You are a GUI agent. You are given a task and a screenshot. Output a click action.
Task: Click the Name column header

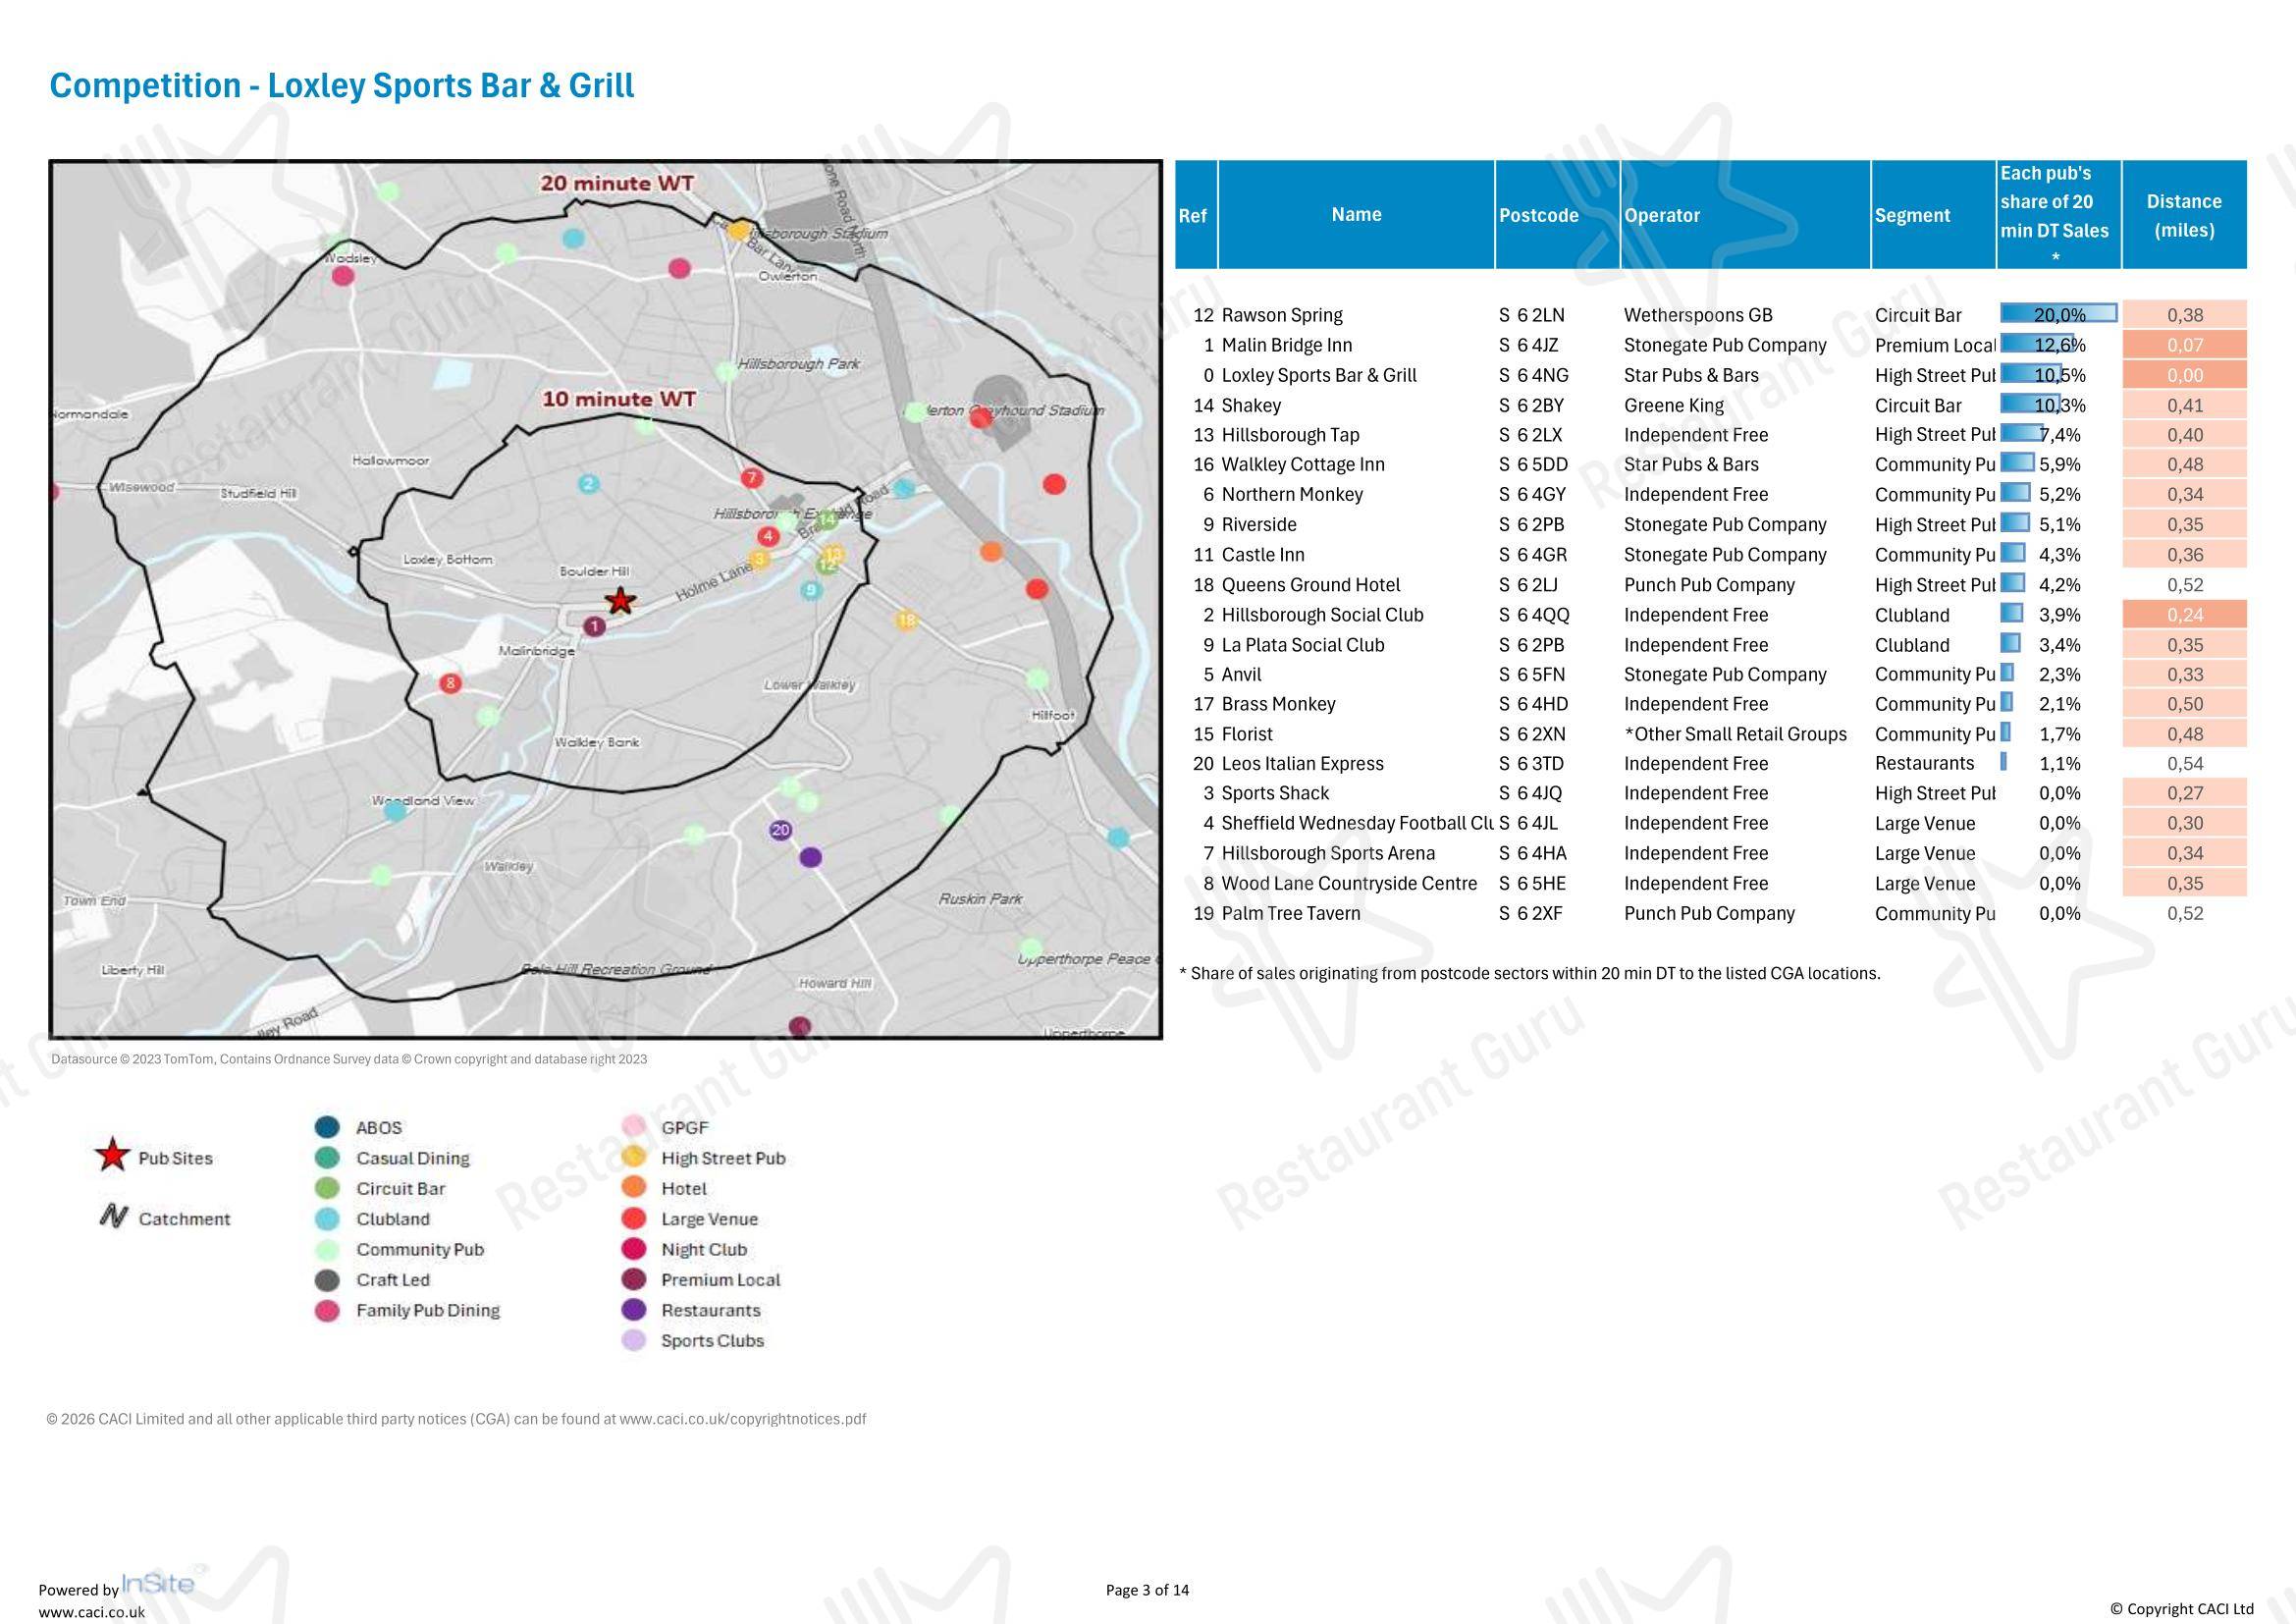(1356, 214)
